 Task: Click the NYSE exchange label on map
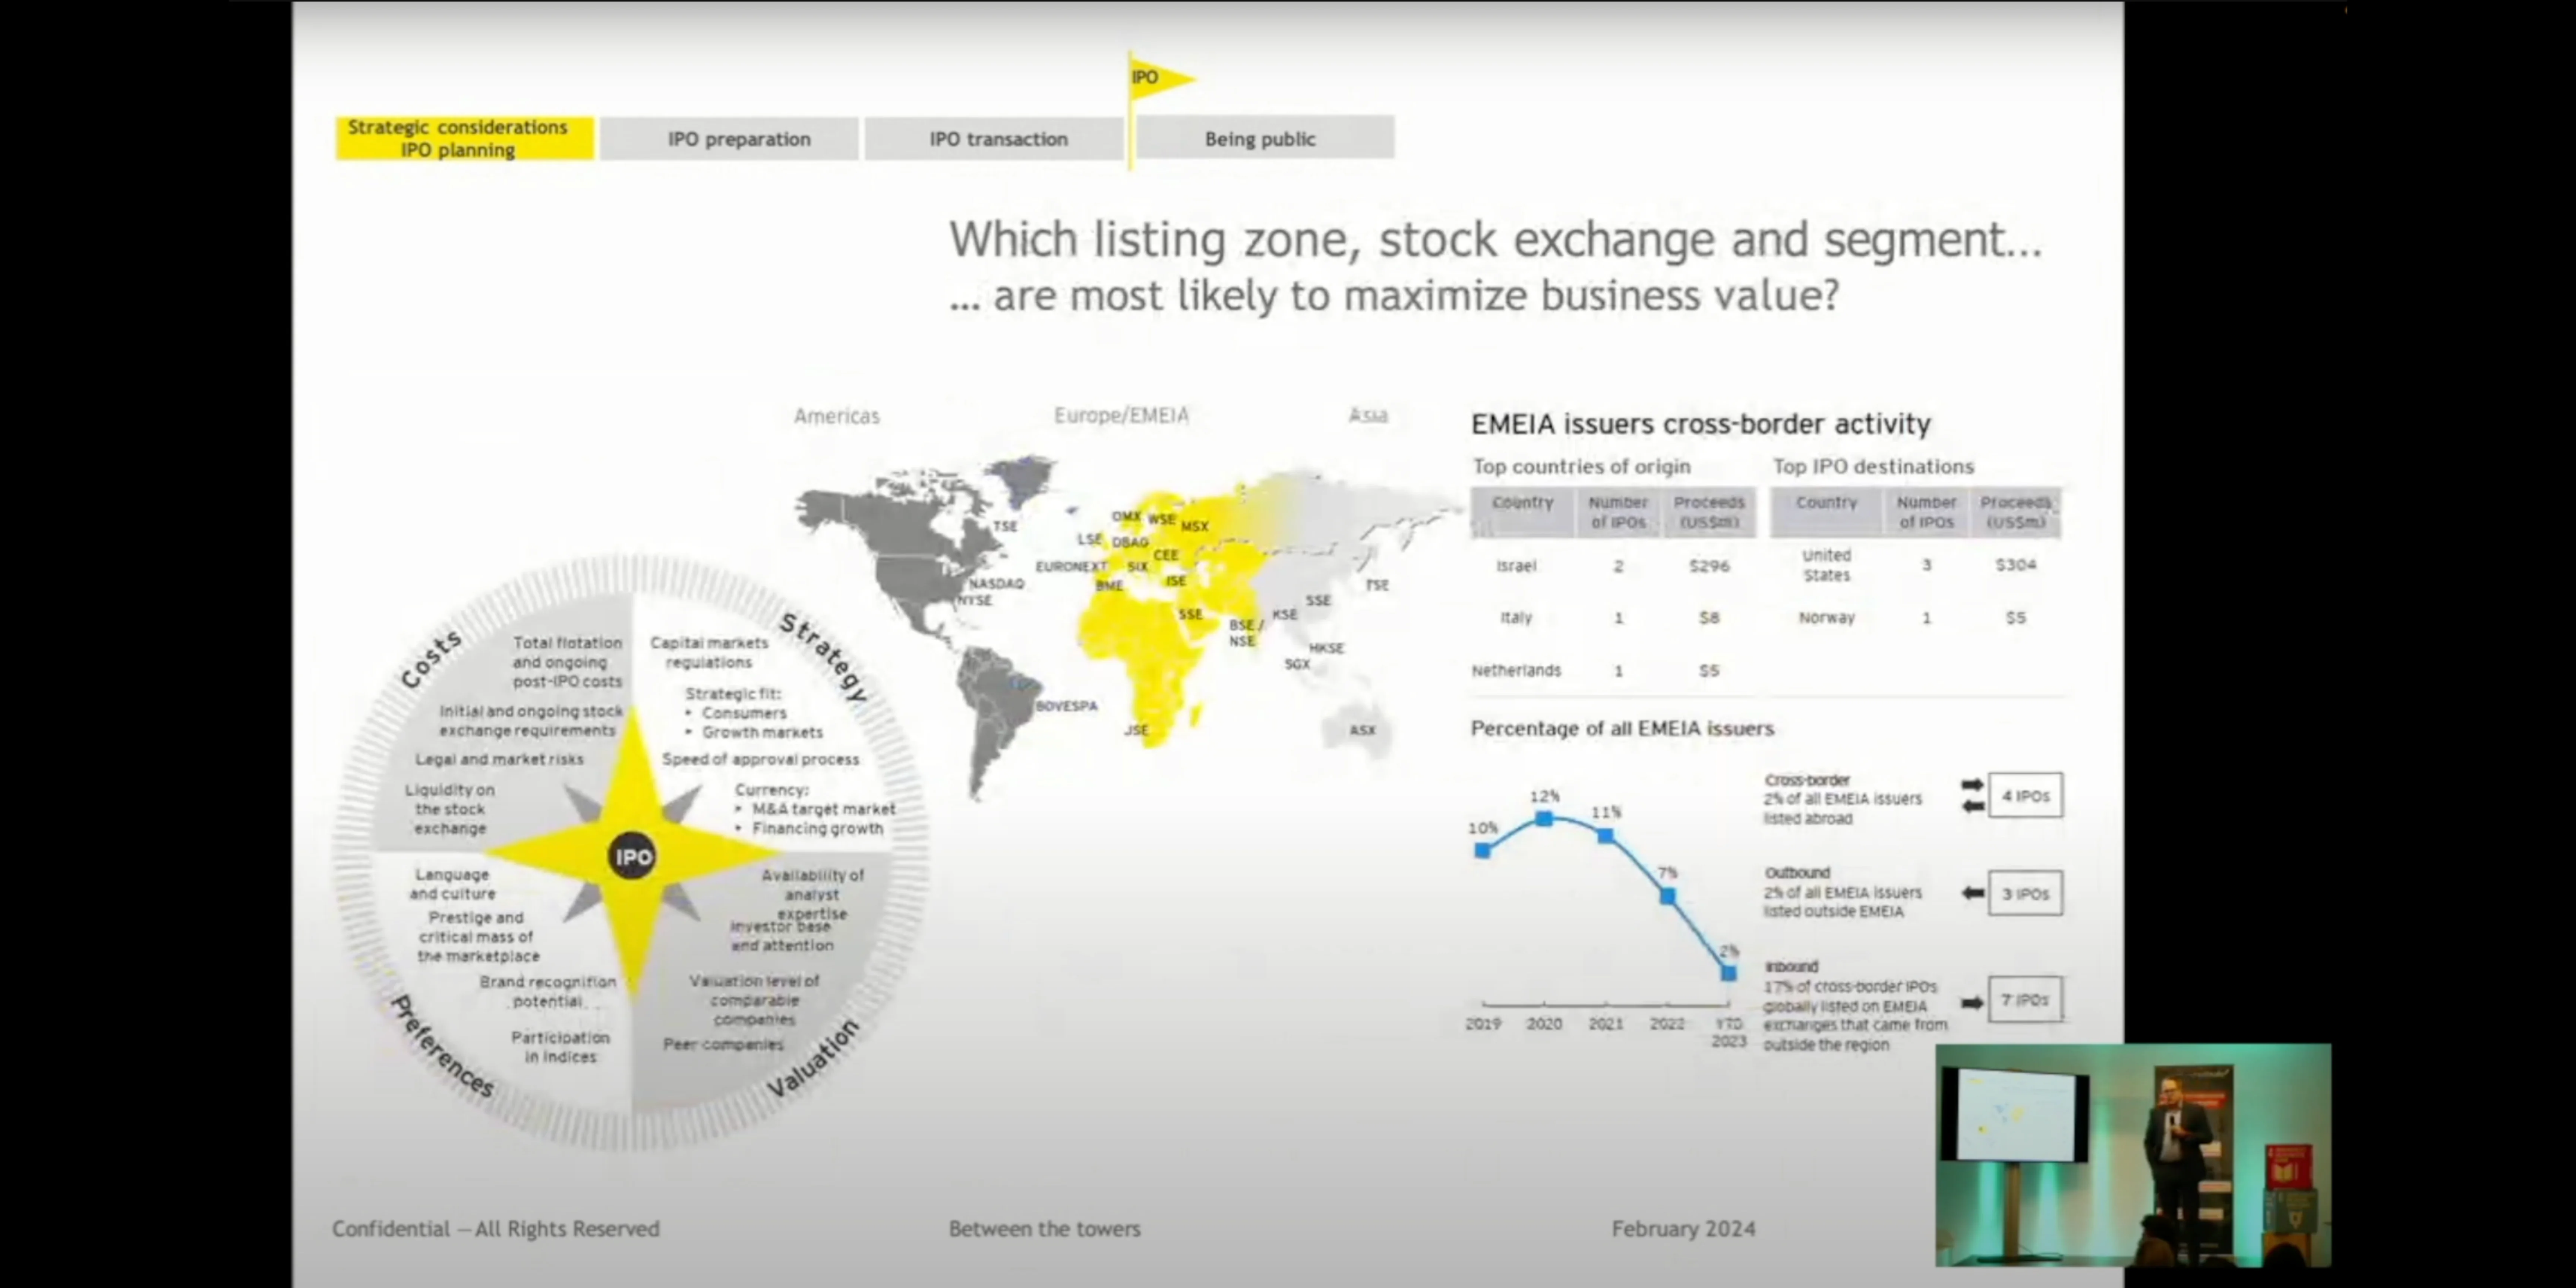click(975, 601)
